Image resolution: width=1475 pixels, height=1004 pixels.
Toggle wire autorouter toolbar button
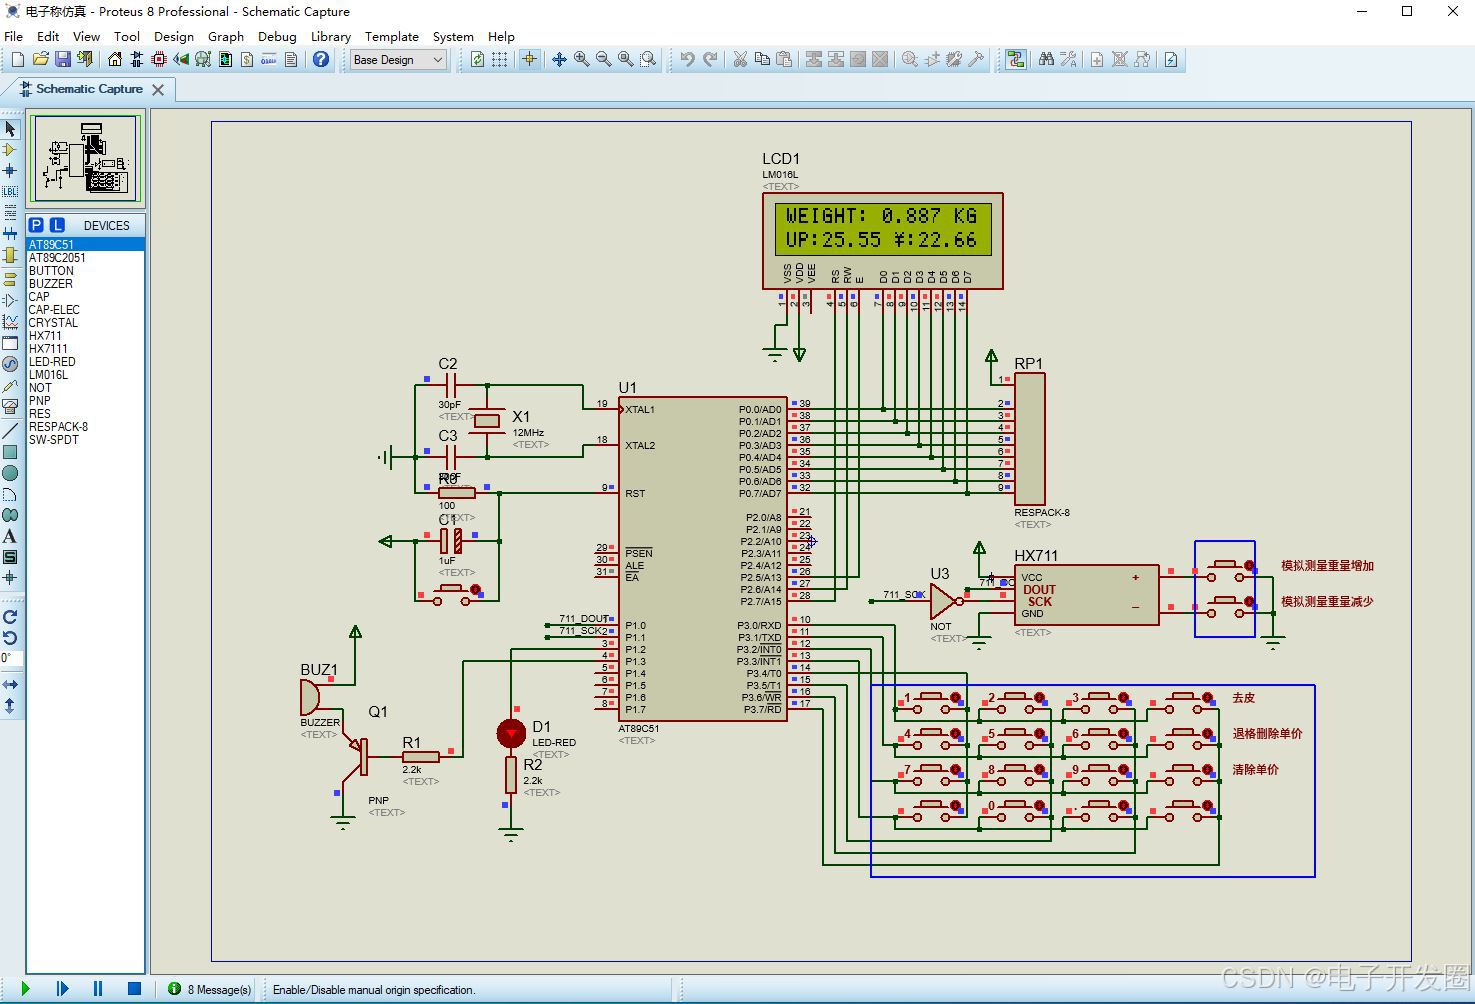tap(1016, 60)
